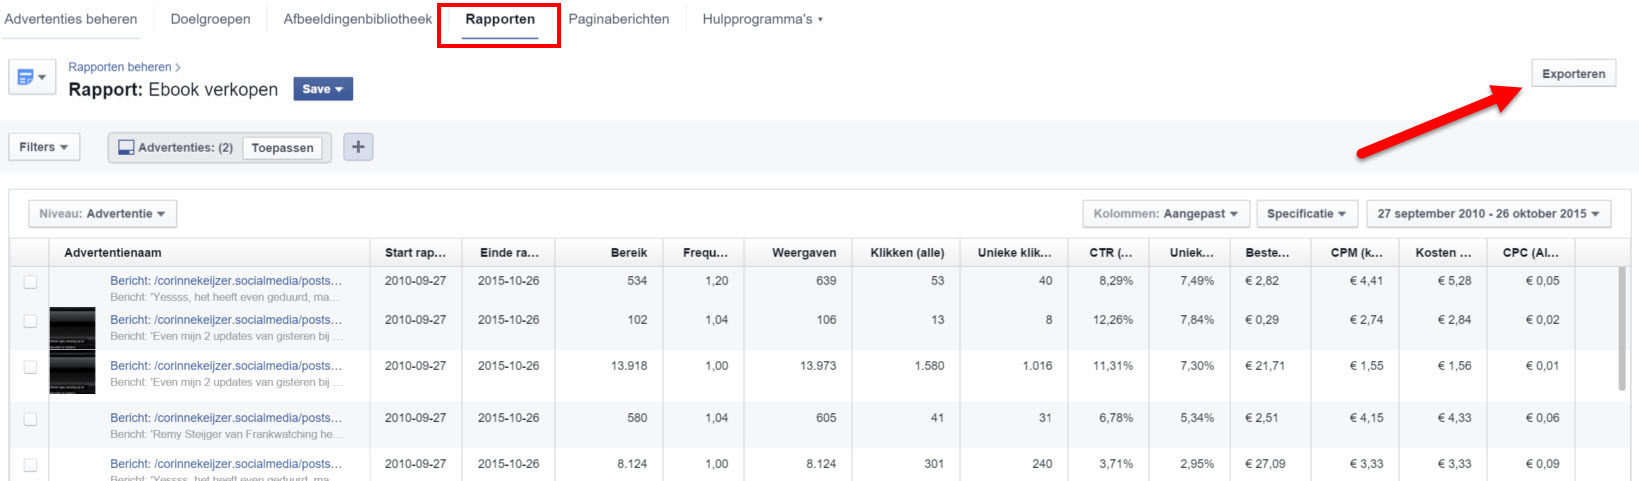1639x481 pixels.
Task: Sort by the Start rap... column header
Action: pyautogui.click(x=415, y=253)
